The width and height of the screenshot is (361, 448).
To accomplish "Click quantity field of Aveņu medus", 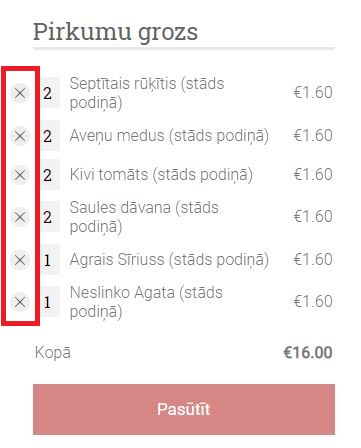I will pos(50,136).
